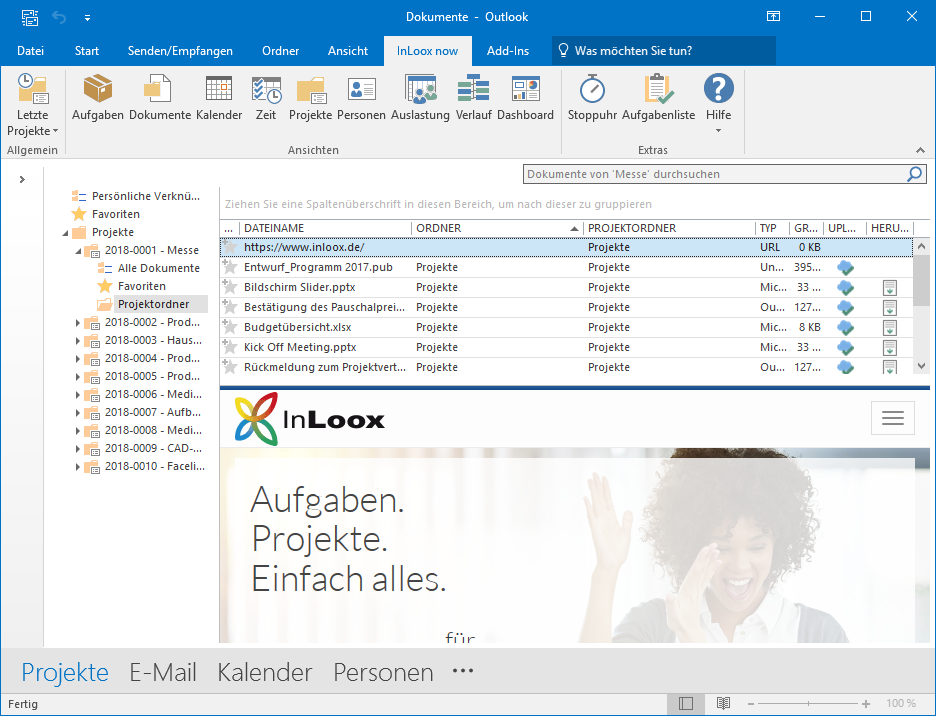Click the InLoox logo in preview
The width and height of the screenshot is (936, 716).
click(x=309, y=419)
